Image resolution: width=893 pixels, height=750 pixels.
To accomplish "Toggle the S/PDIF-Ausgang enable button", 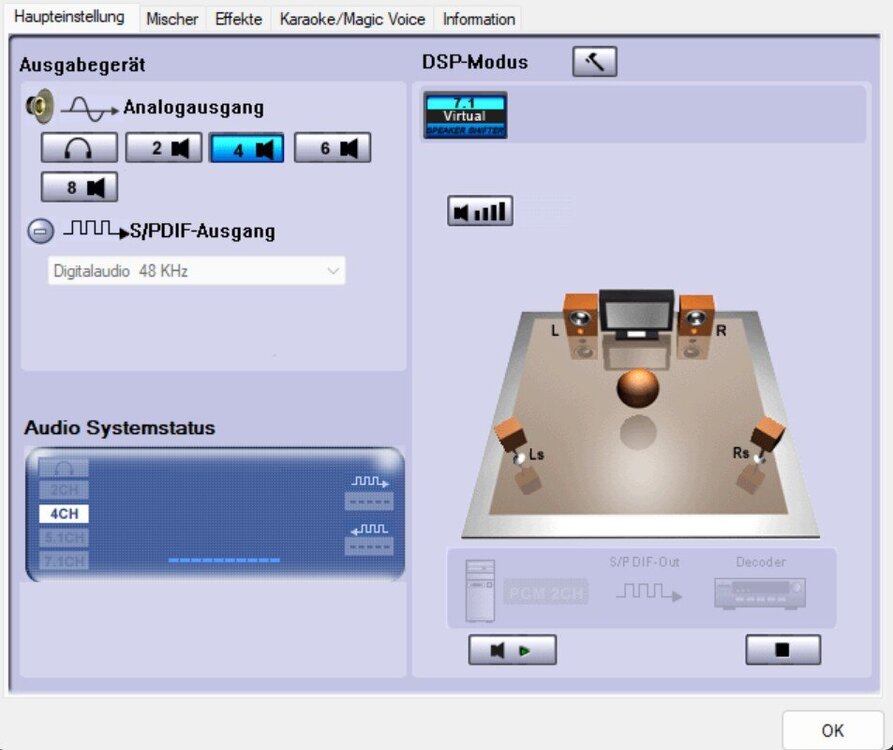I will (40, 231).
